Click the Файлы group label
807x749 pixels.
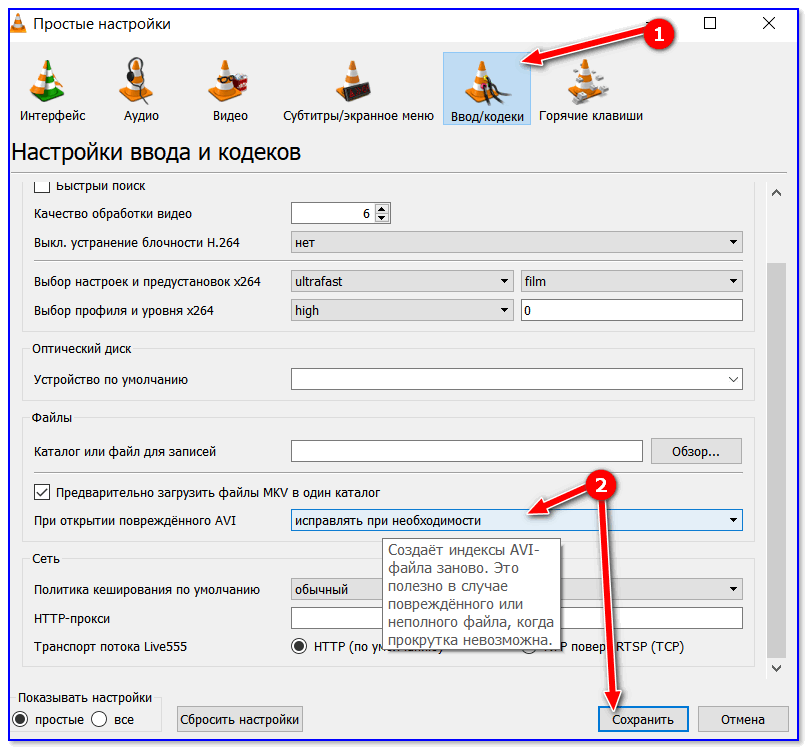coord(51,417)
